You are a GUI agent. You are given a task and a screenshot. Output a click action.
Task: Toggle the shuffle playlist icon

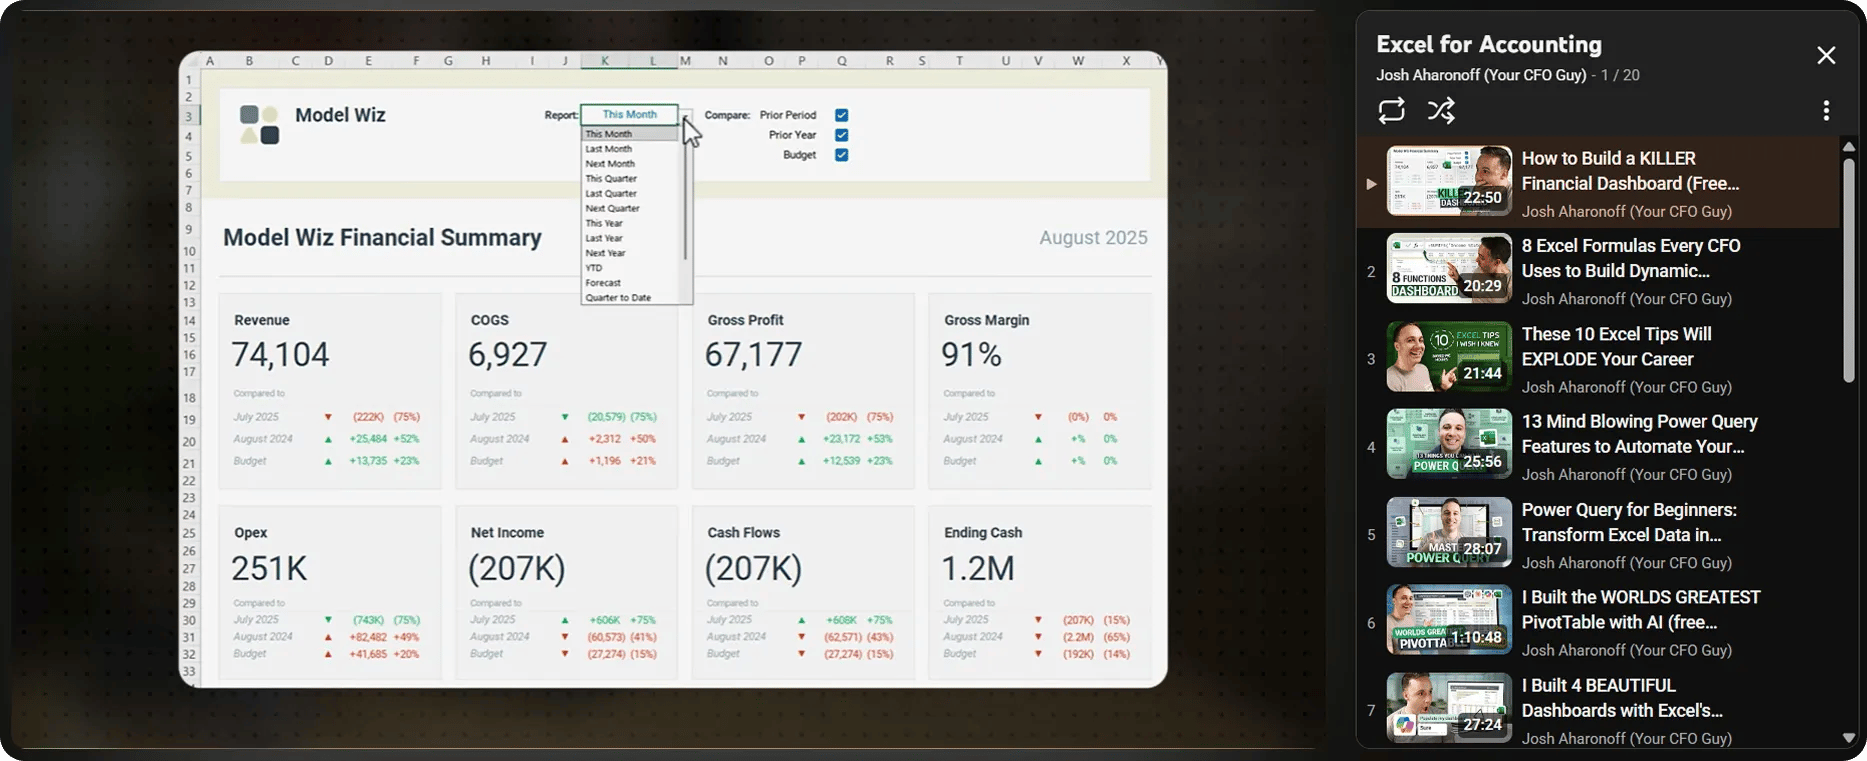point(1441,110)
